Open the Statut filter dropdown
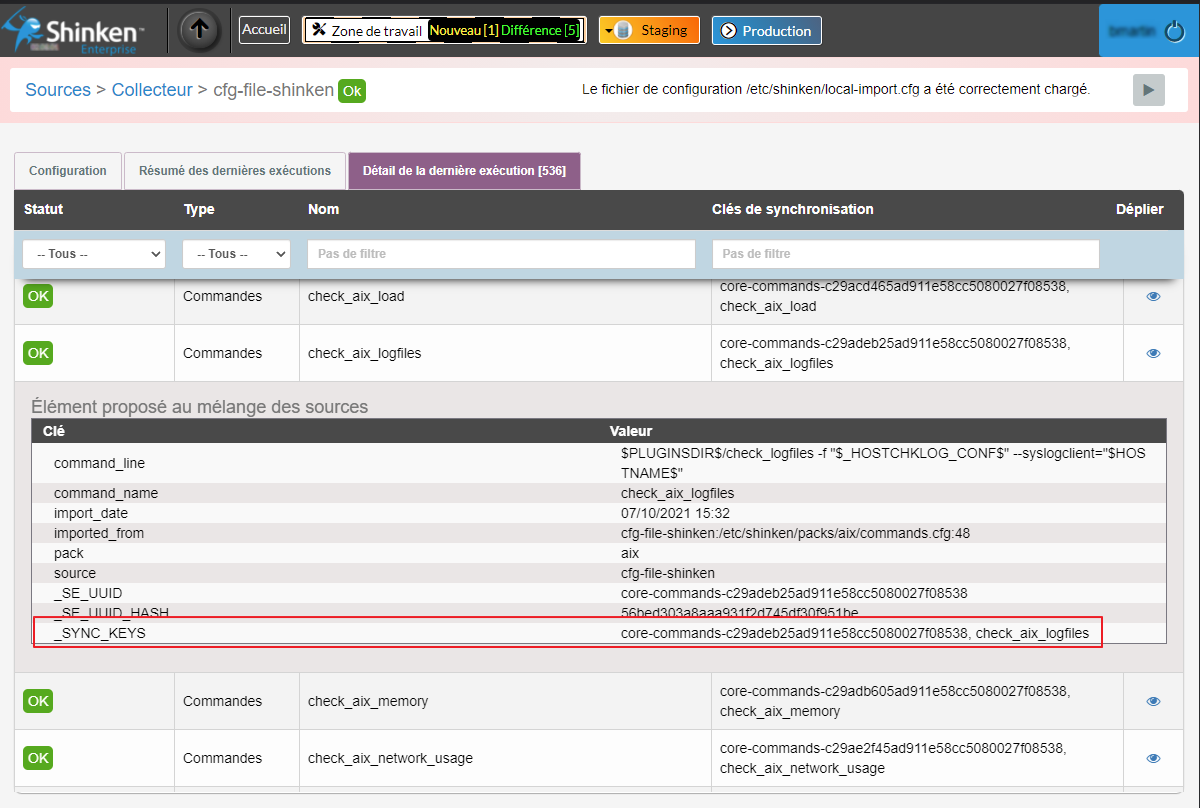Image resolution: width=1200 pixels, height=808 pixels. click(94, 254)
